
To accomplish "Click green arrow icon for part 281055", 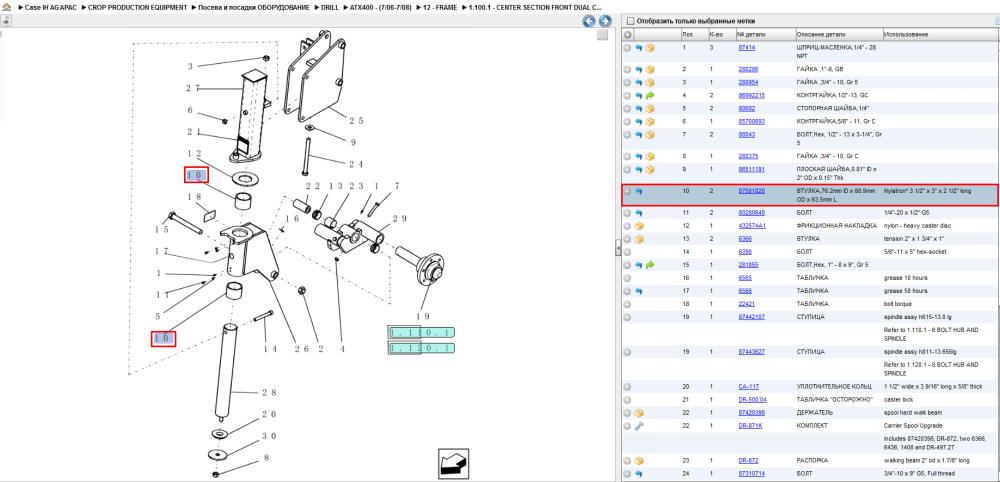I will tap(650, 265).
